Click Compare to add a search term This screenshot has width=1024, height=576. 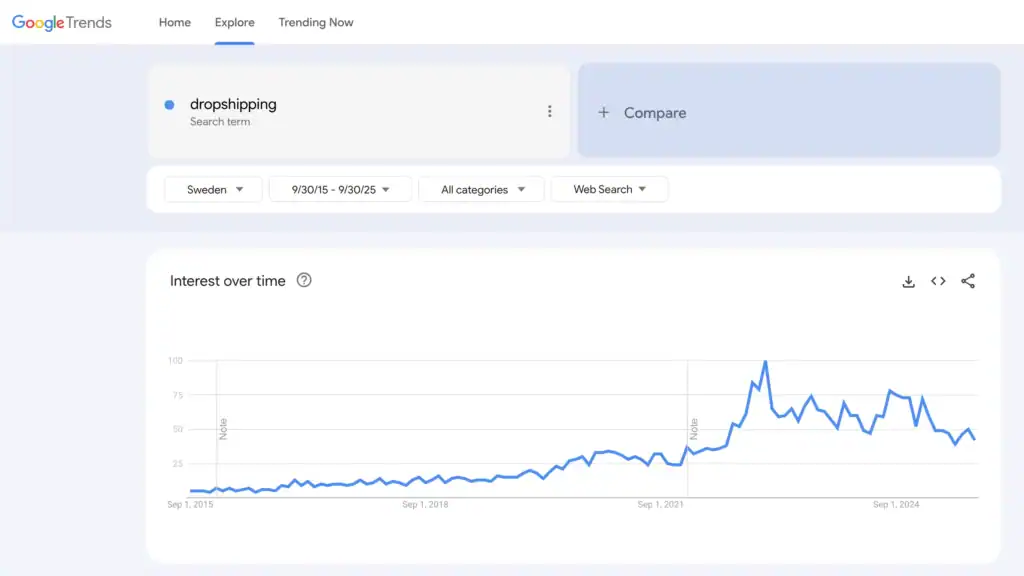(x=655, y=113)
